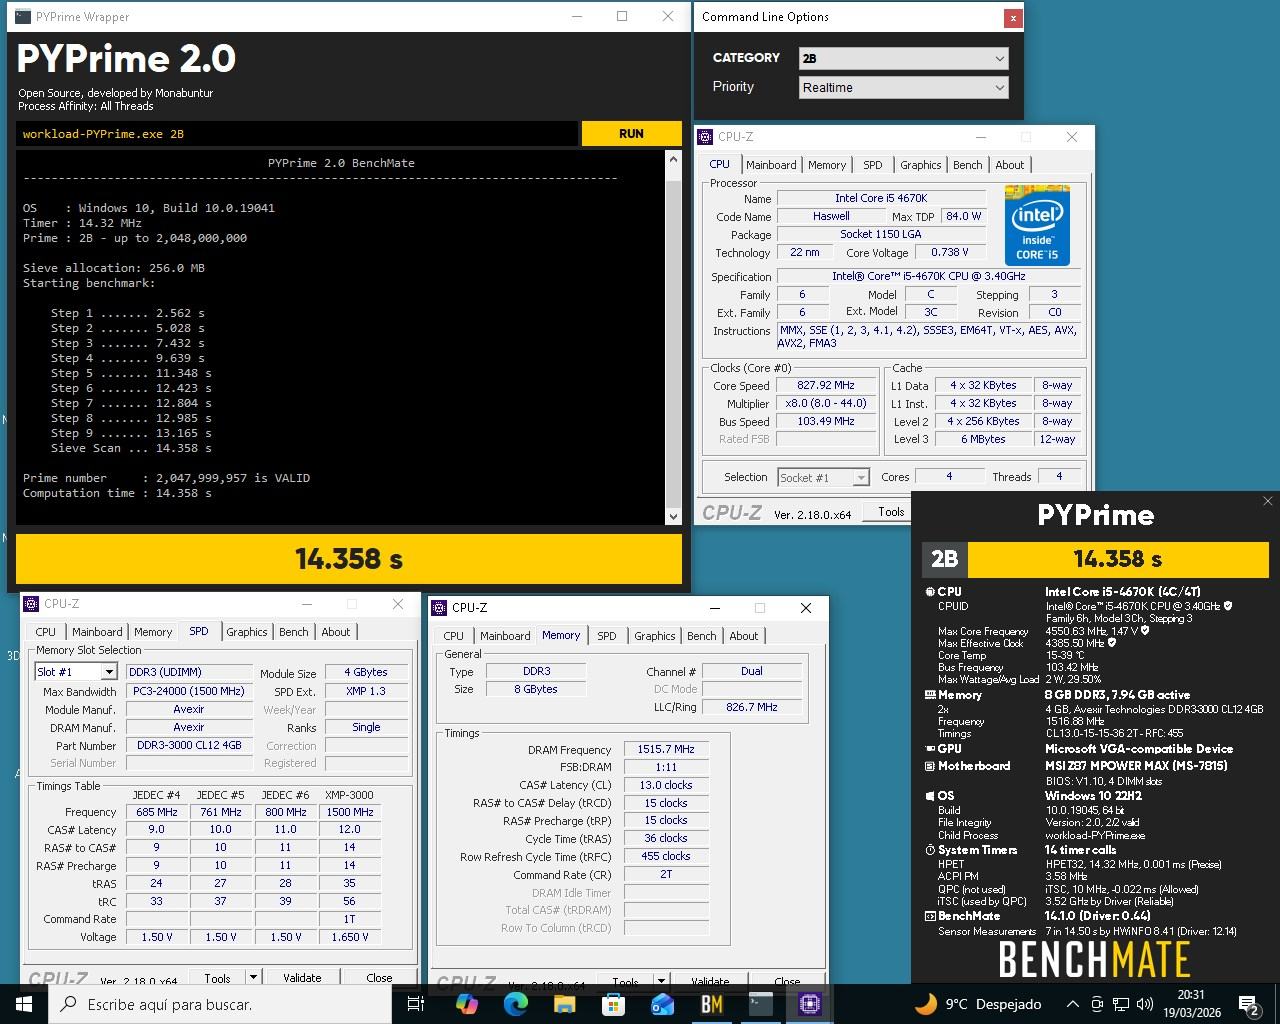Open the Priority dropdown showing Realtime

click(x=904, y=87)
